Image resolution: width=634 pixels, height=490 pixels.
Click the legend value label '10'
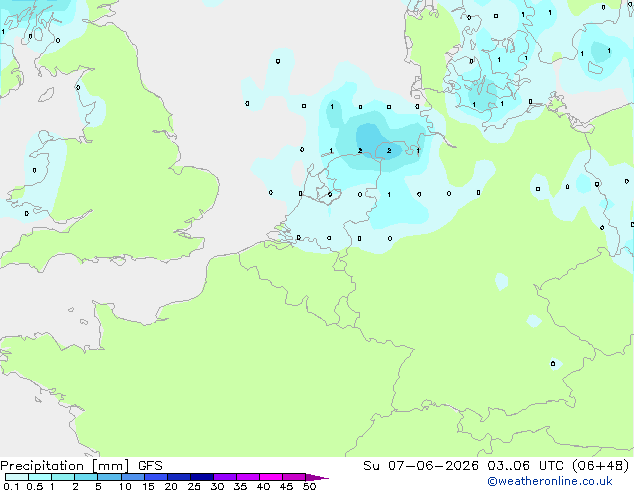125,486
